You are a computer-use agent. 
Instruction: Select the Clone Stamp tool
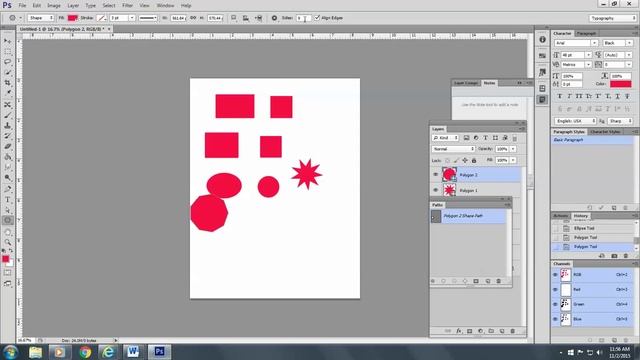[x=7, y=126]
